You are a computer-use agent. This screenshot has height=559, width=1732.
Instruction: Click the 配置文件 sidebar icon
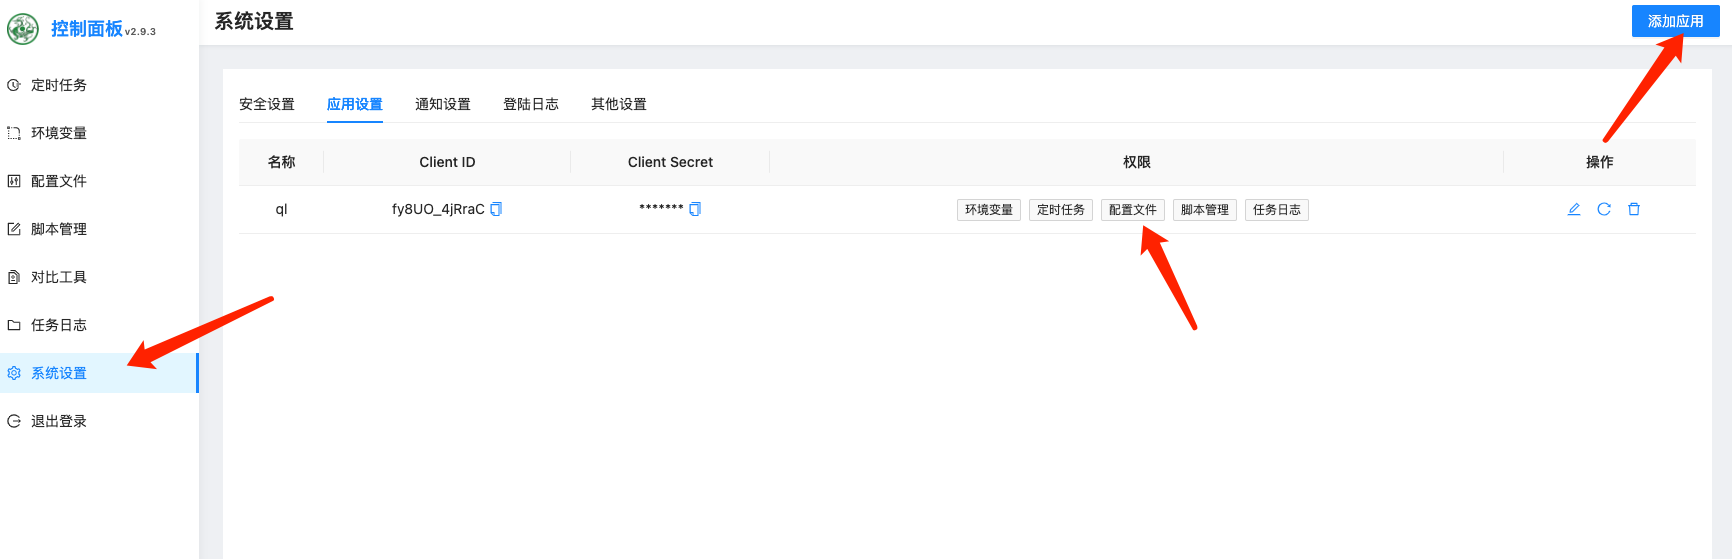(x=14, y=181)
